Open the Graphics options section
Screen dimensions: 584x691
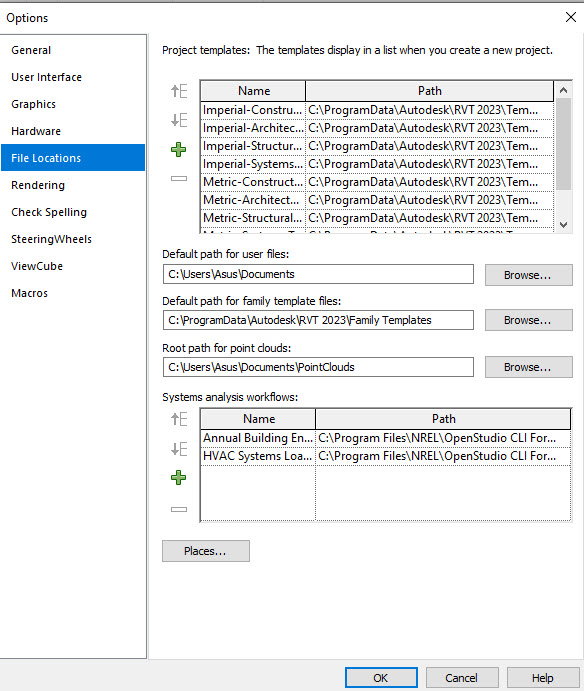point(33,104)
